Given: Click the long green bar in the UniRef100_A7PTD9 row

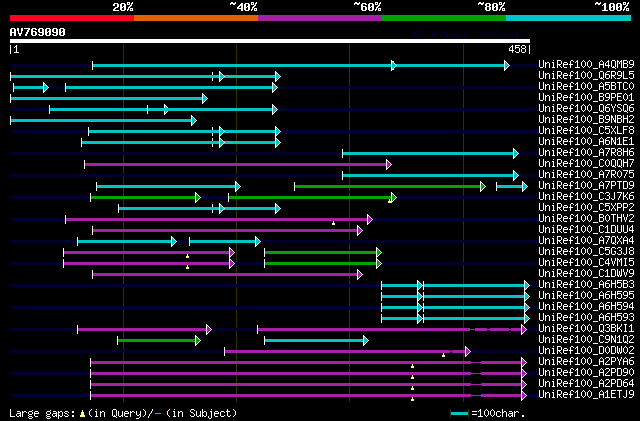Looking at the screenshot, I should pyautogui.click(x=390, y=187).
